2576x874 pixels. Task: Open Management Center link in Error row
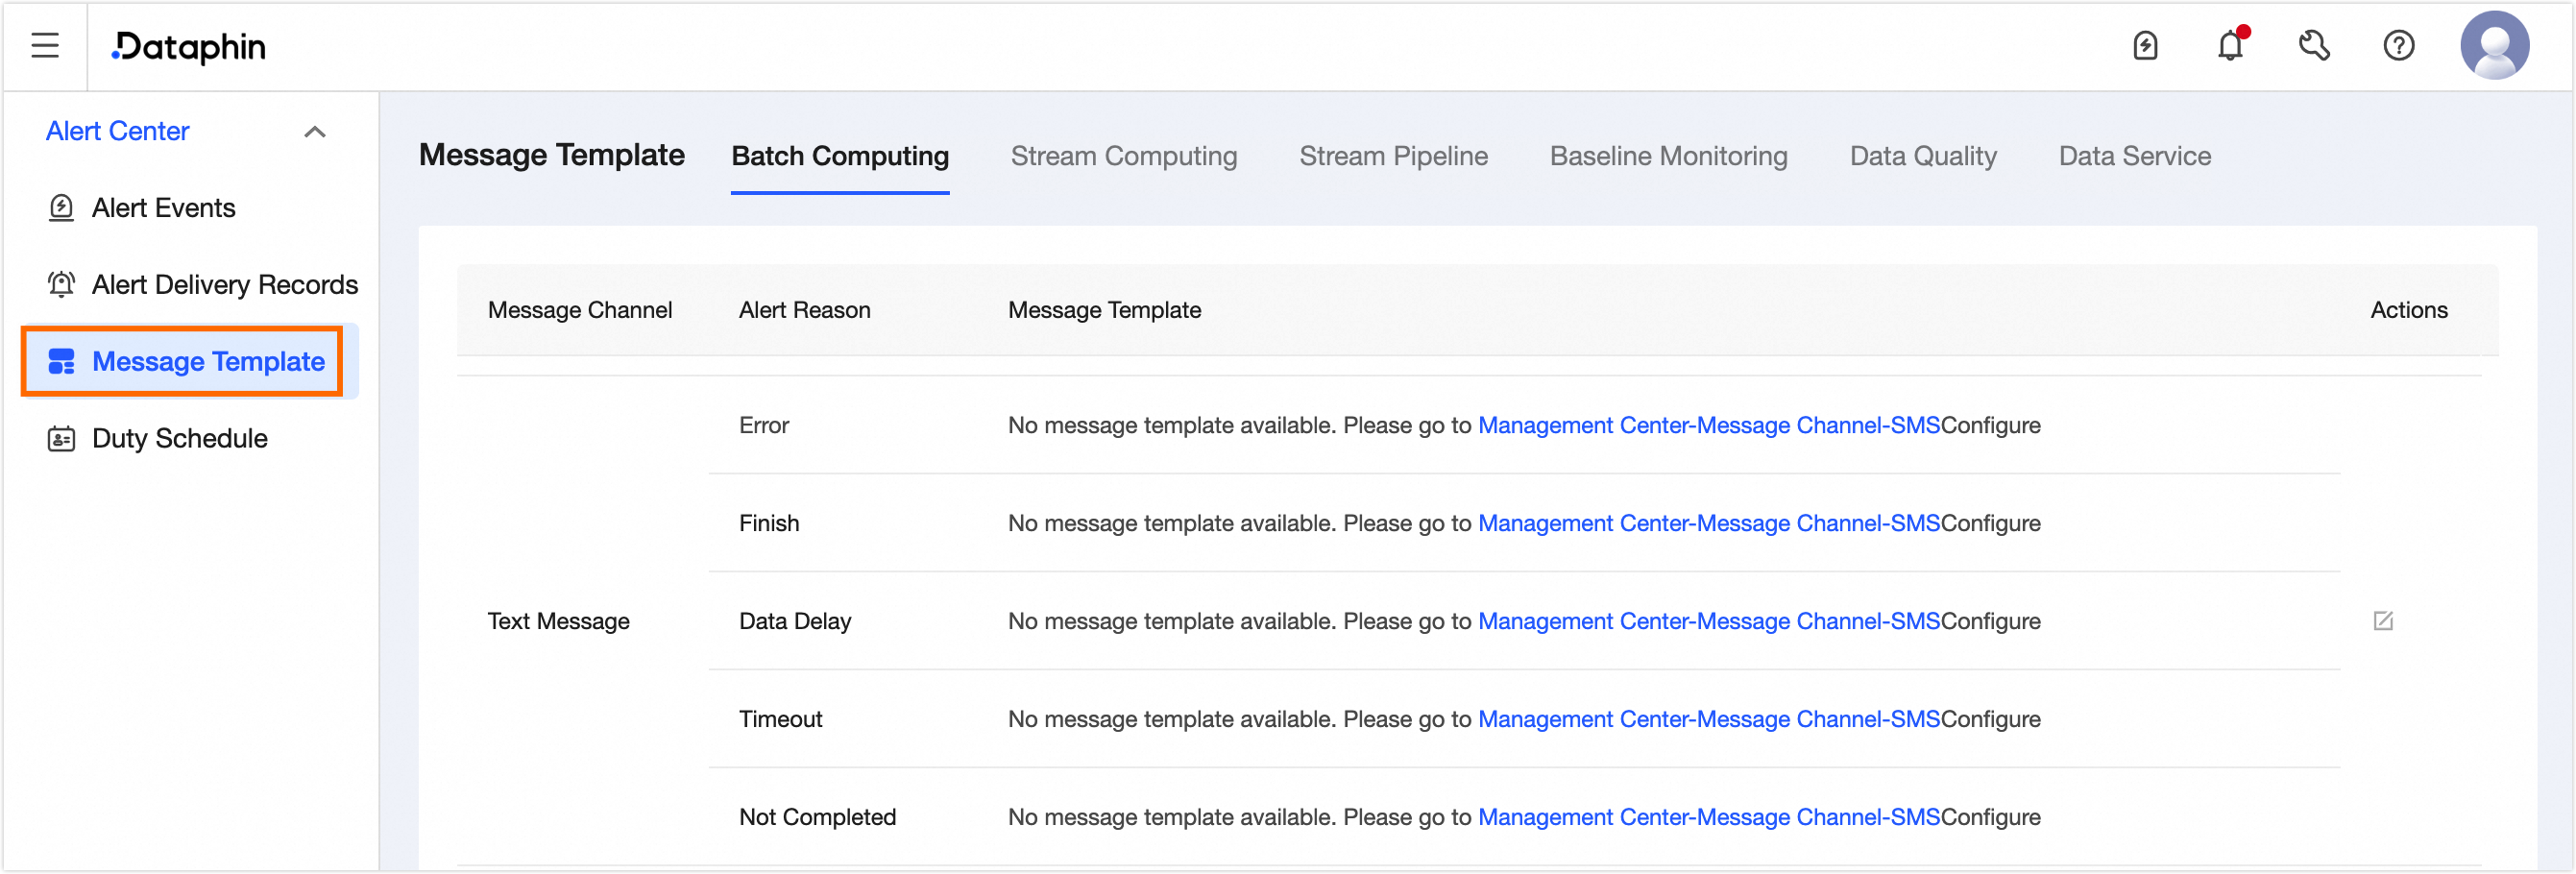tap(1709, 426)
